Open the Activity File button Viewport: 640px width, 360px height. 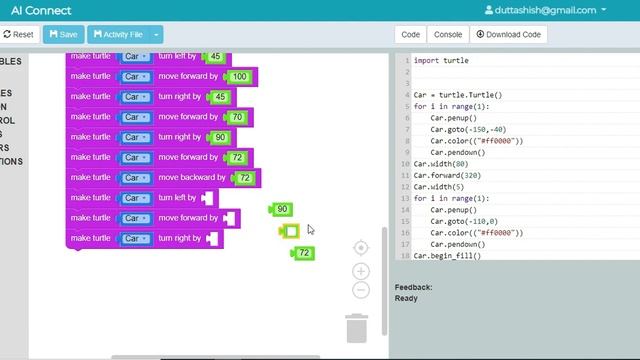pos(118,35)
